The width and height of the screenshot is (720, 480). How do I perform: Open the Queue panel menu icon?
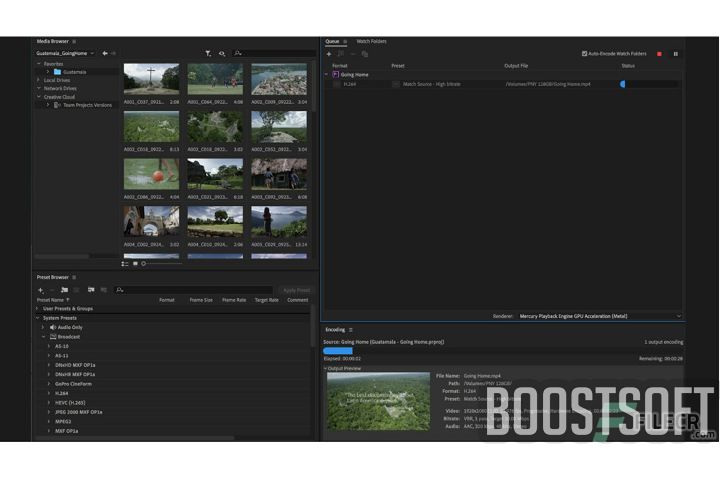pyautogui.click(x=345, y=41)
